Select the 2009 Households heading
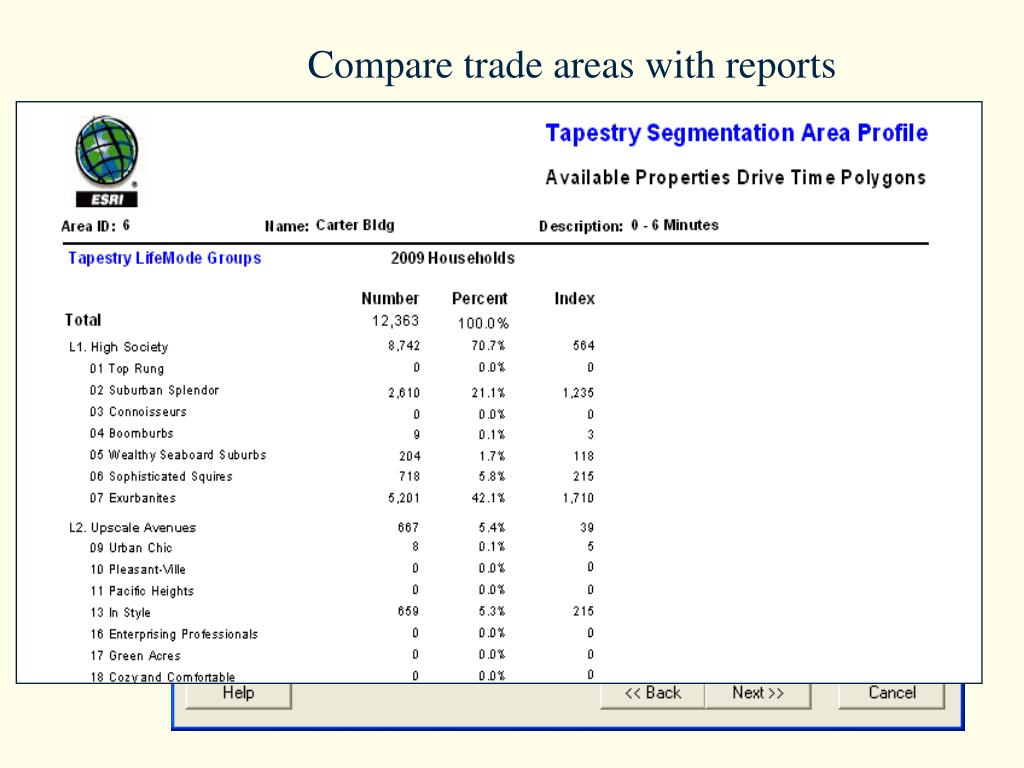 (x=453, y=258)
